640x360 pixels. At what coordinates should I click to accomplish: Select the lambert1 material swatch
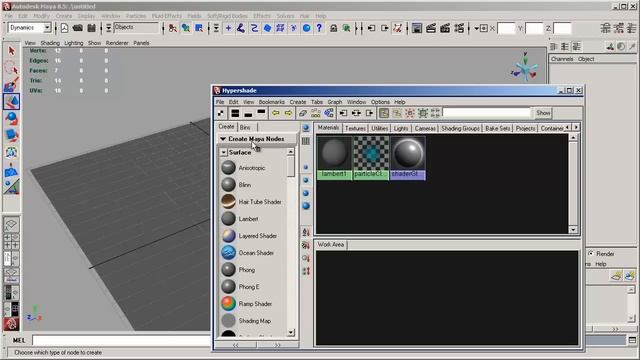click(x=334, y=158)
